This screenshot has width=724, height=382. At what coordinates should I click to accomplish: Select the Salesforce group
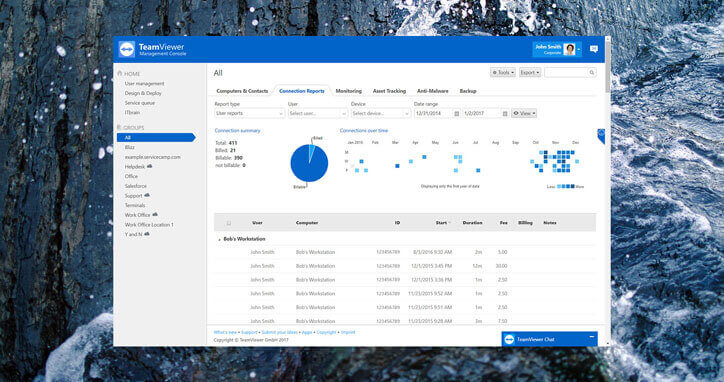click(x=136, y=186)
